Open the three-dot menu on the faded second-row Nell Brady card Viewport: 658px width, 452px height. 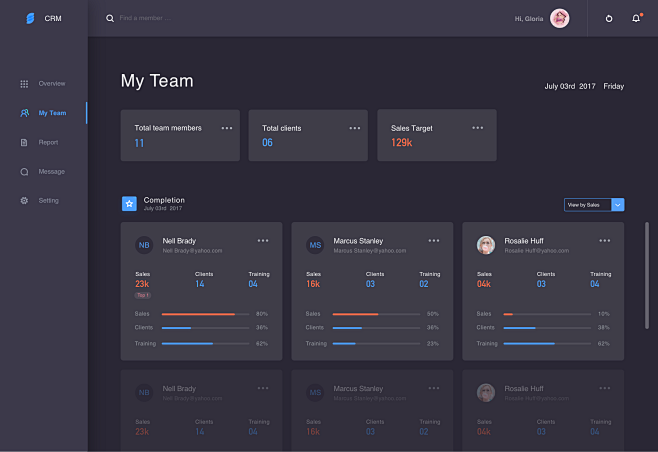tap(263, 388)
